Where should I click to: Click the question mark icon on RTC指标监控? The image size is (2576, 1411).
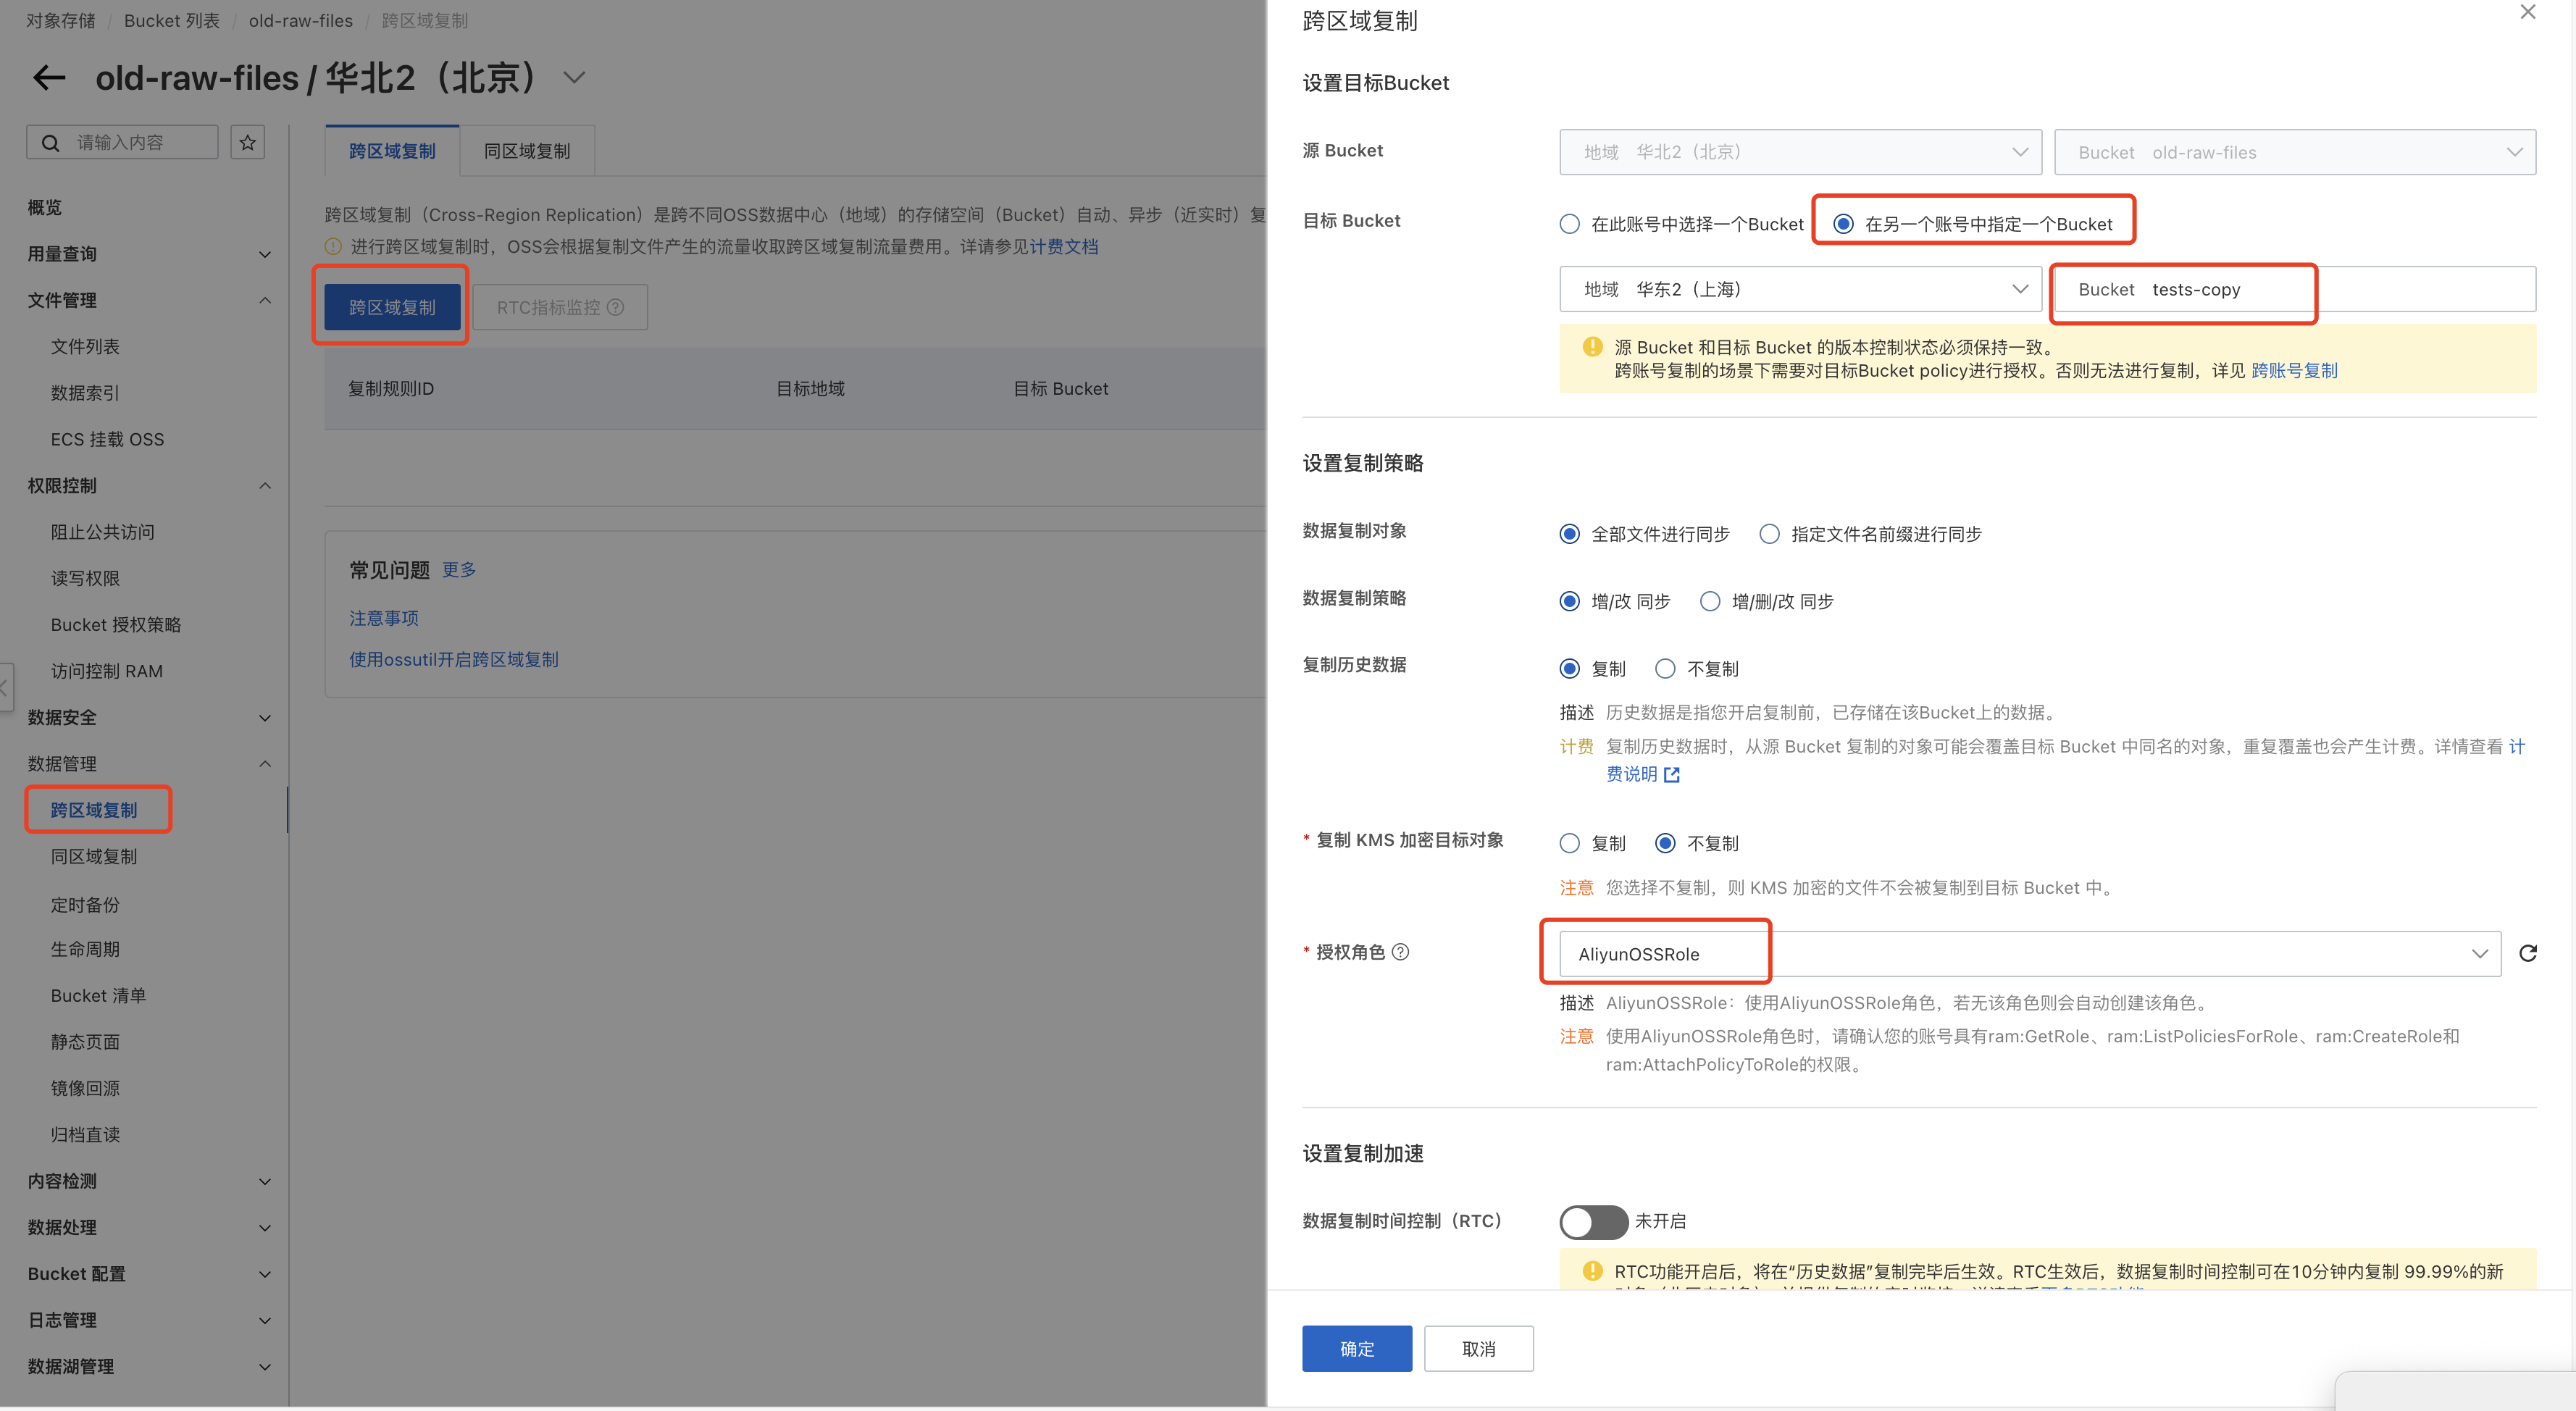pos(616,307)
